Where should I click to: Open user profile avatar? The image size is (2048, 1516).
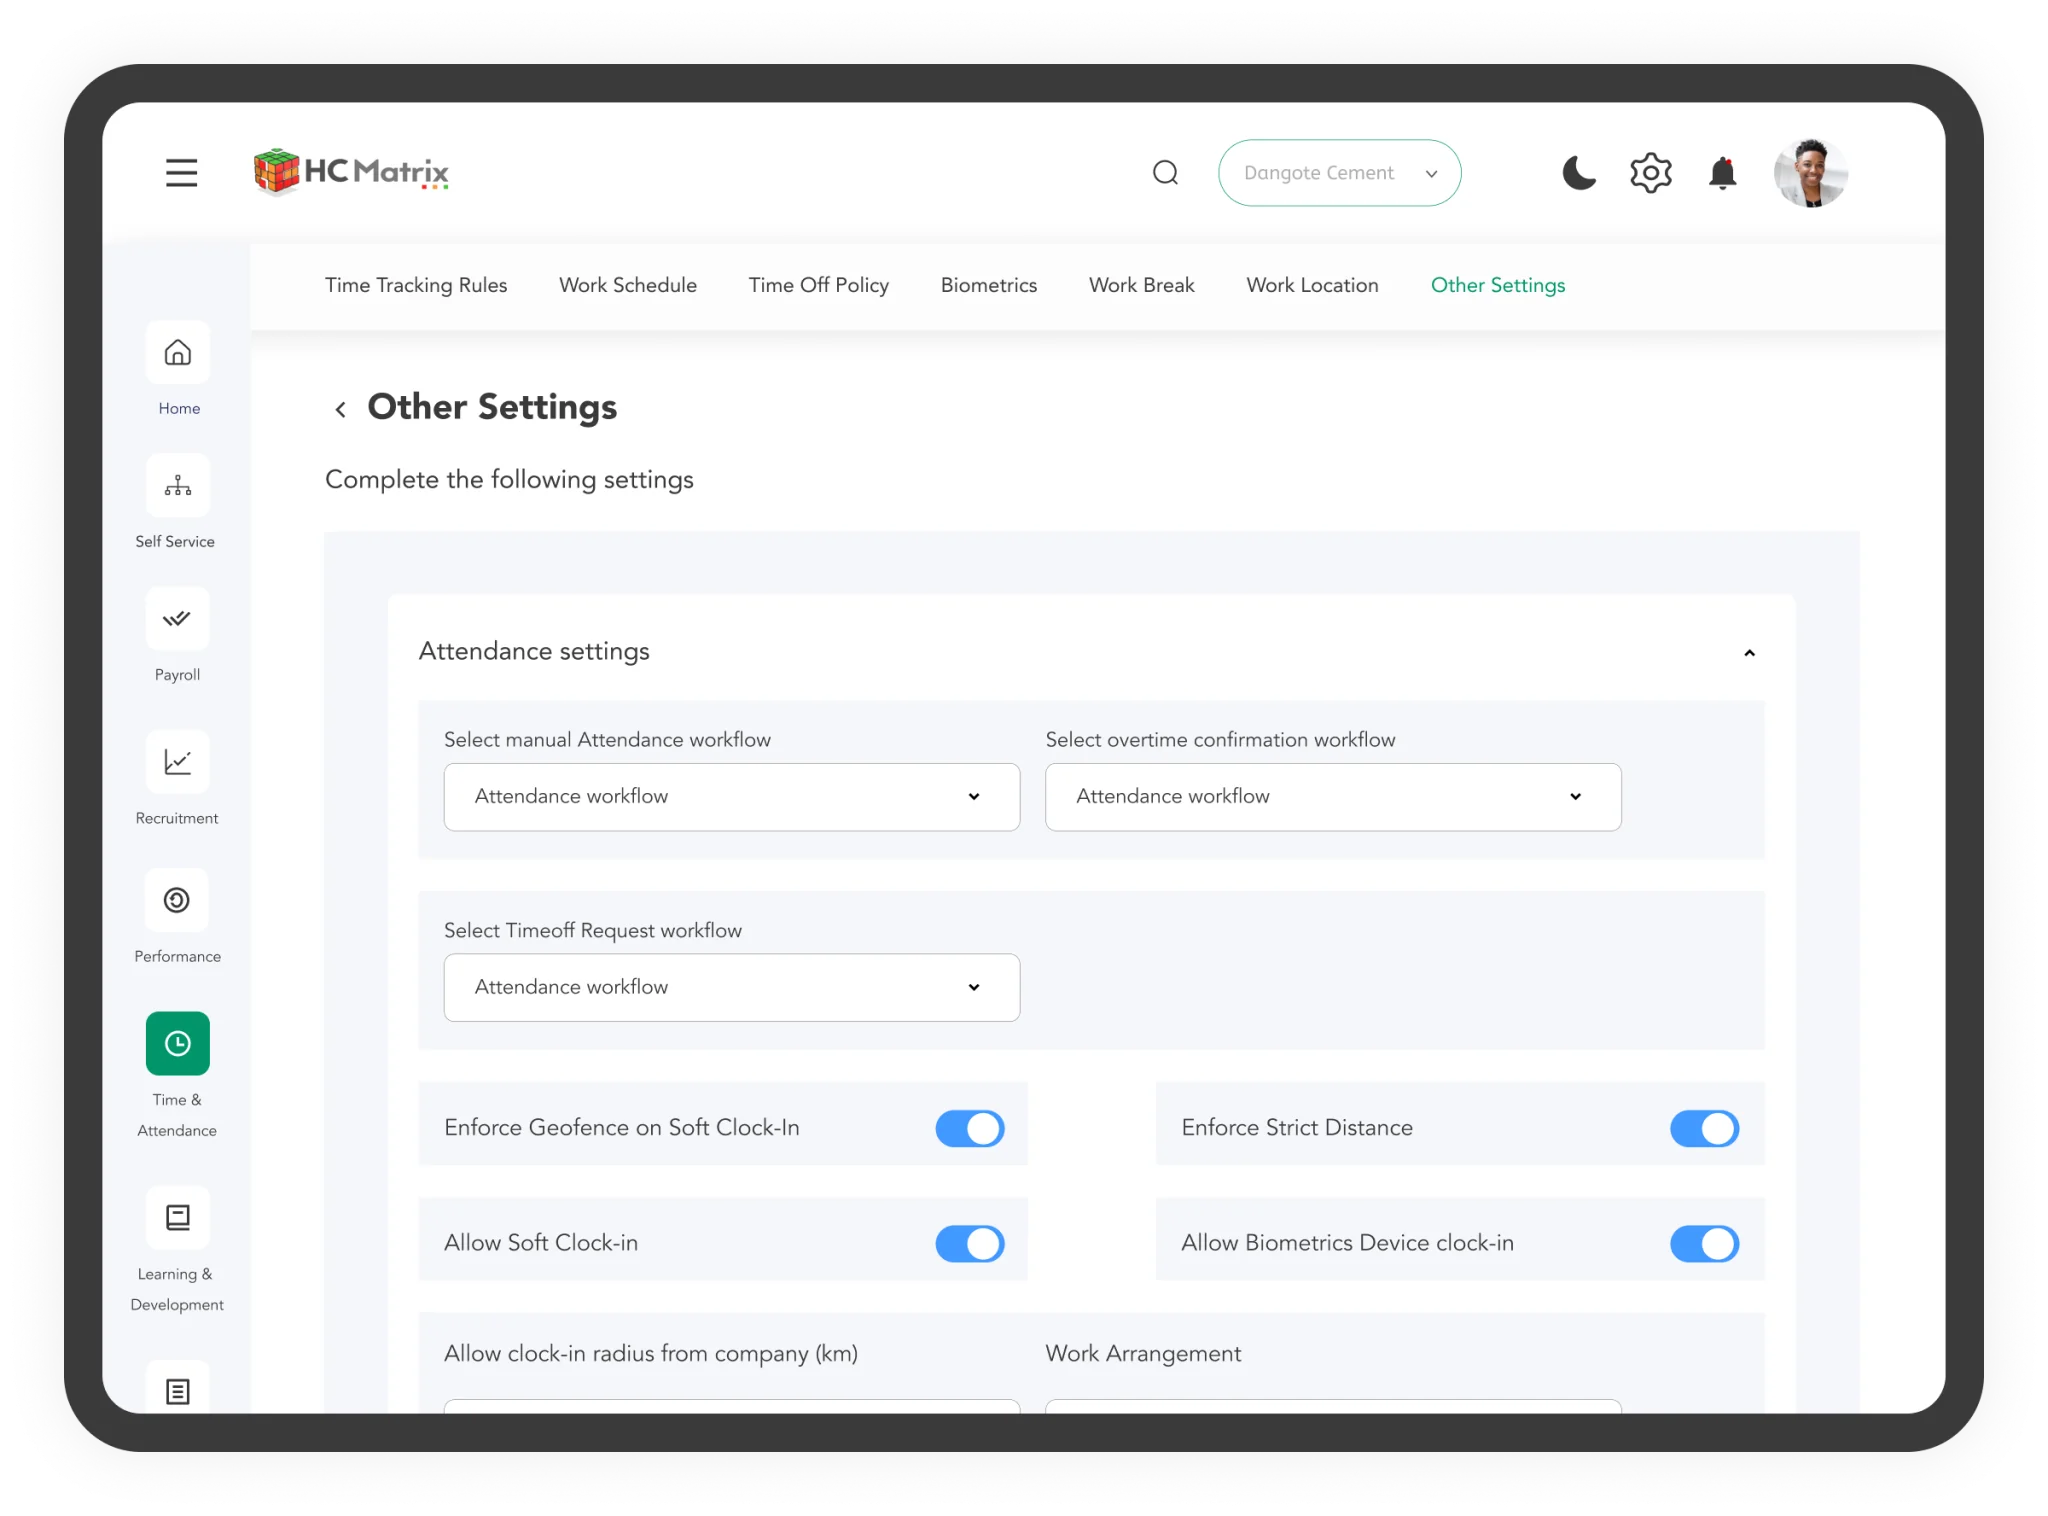coord(1810,173)
